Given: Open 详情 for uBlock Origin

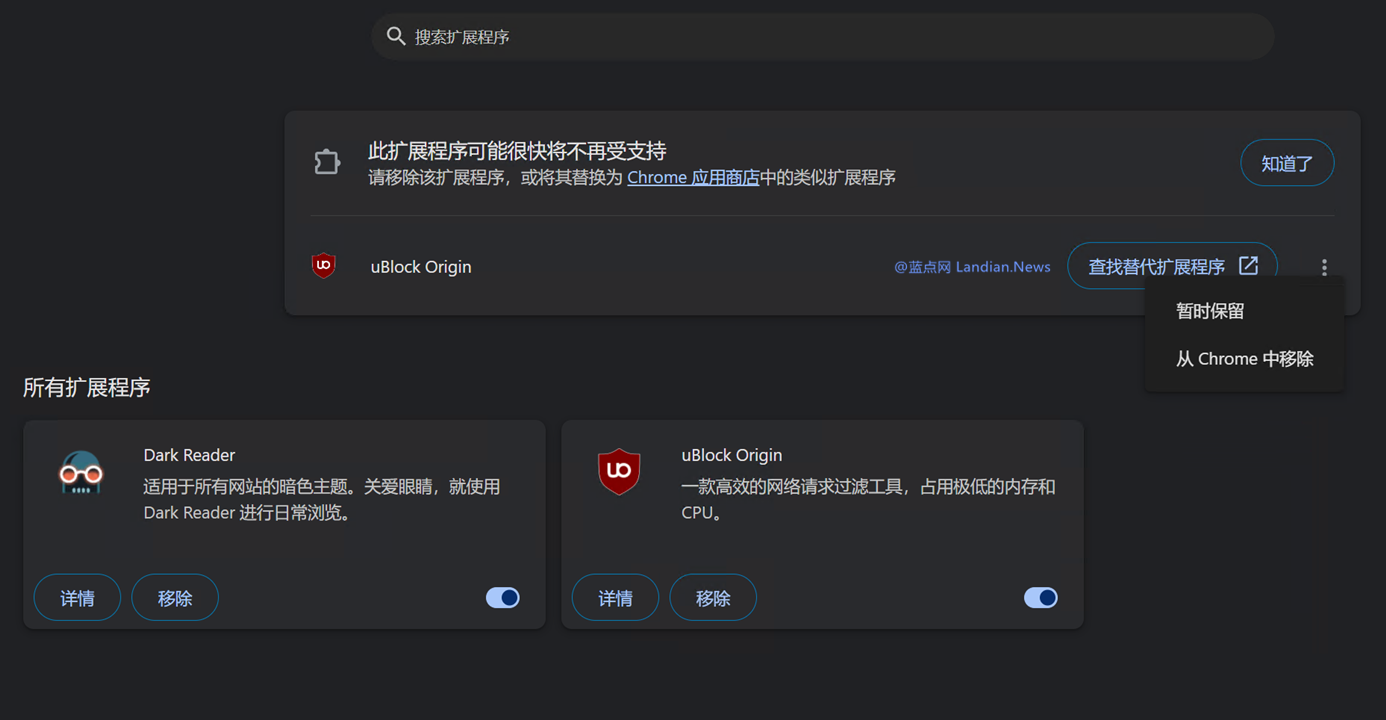Looking at the screenshot, I should [615, 598].
